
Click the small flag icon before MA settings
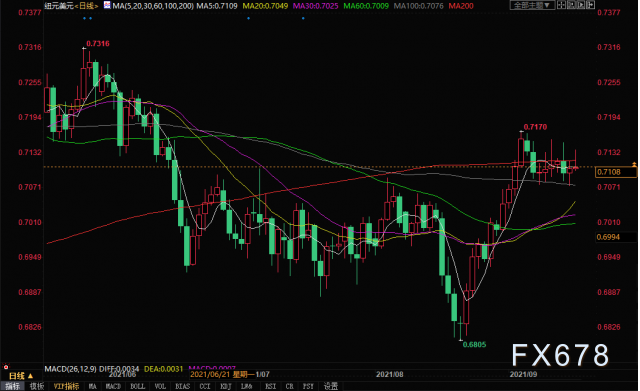[107, 5]
